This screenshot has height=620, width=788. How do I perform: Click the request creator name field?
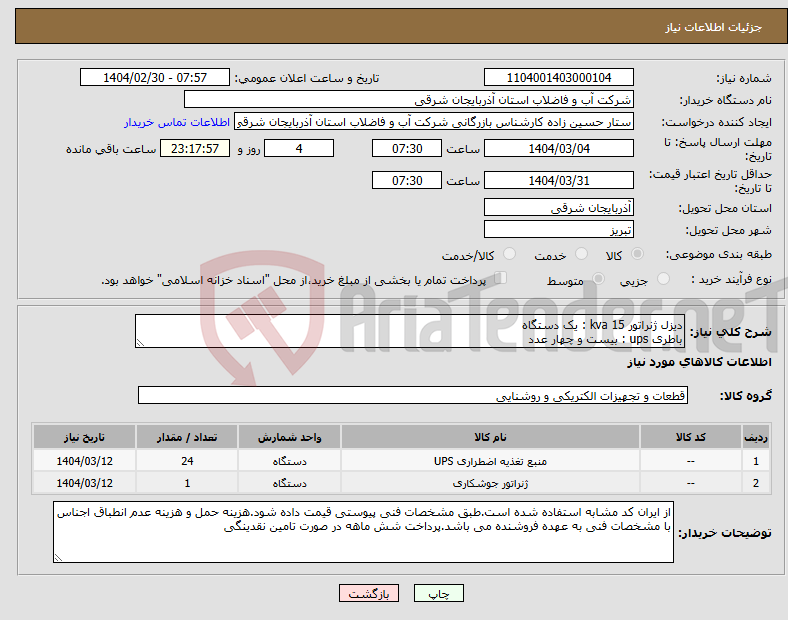(x=434, y=122)
